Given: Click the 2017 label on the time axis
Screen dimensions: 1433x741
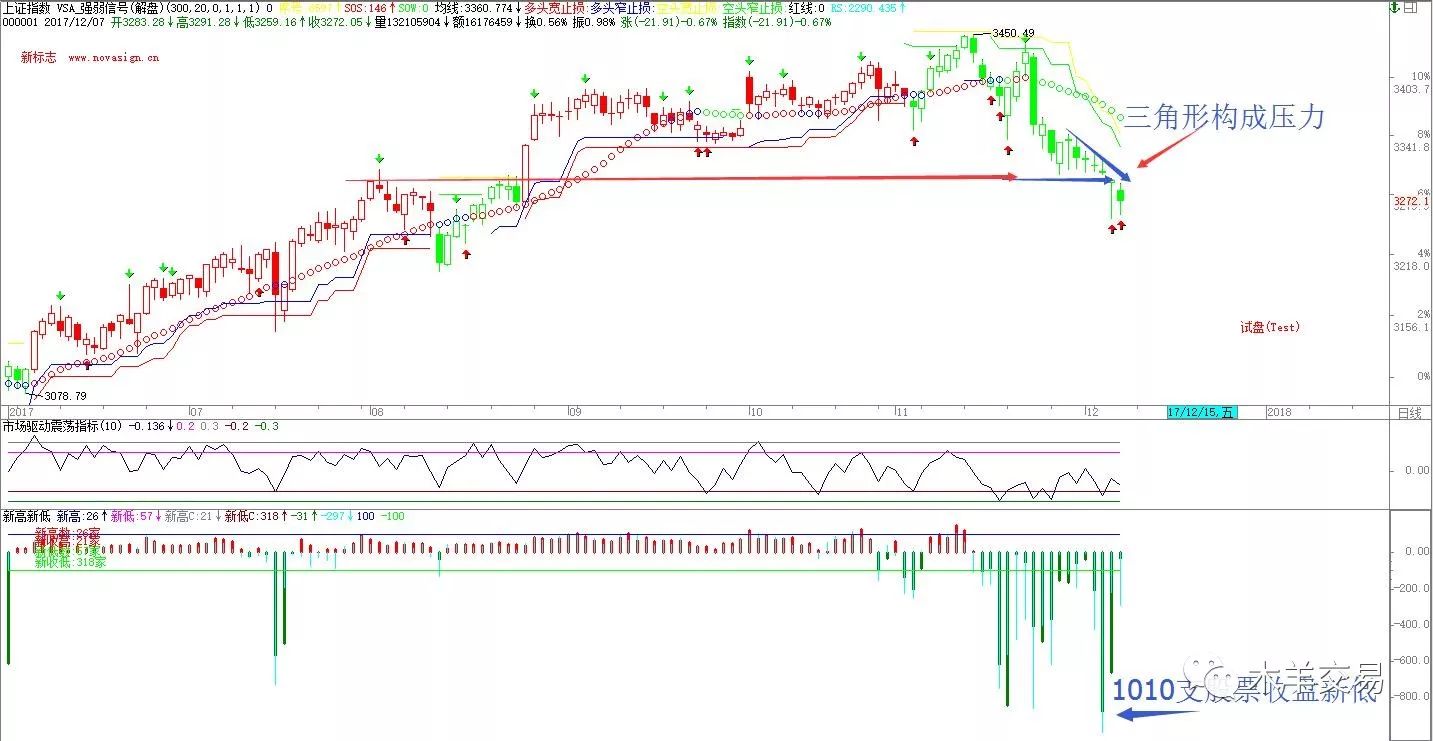Looking at the screenshot, I should coord(21,412).
